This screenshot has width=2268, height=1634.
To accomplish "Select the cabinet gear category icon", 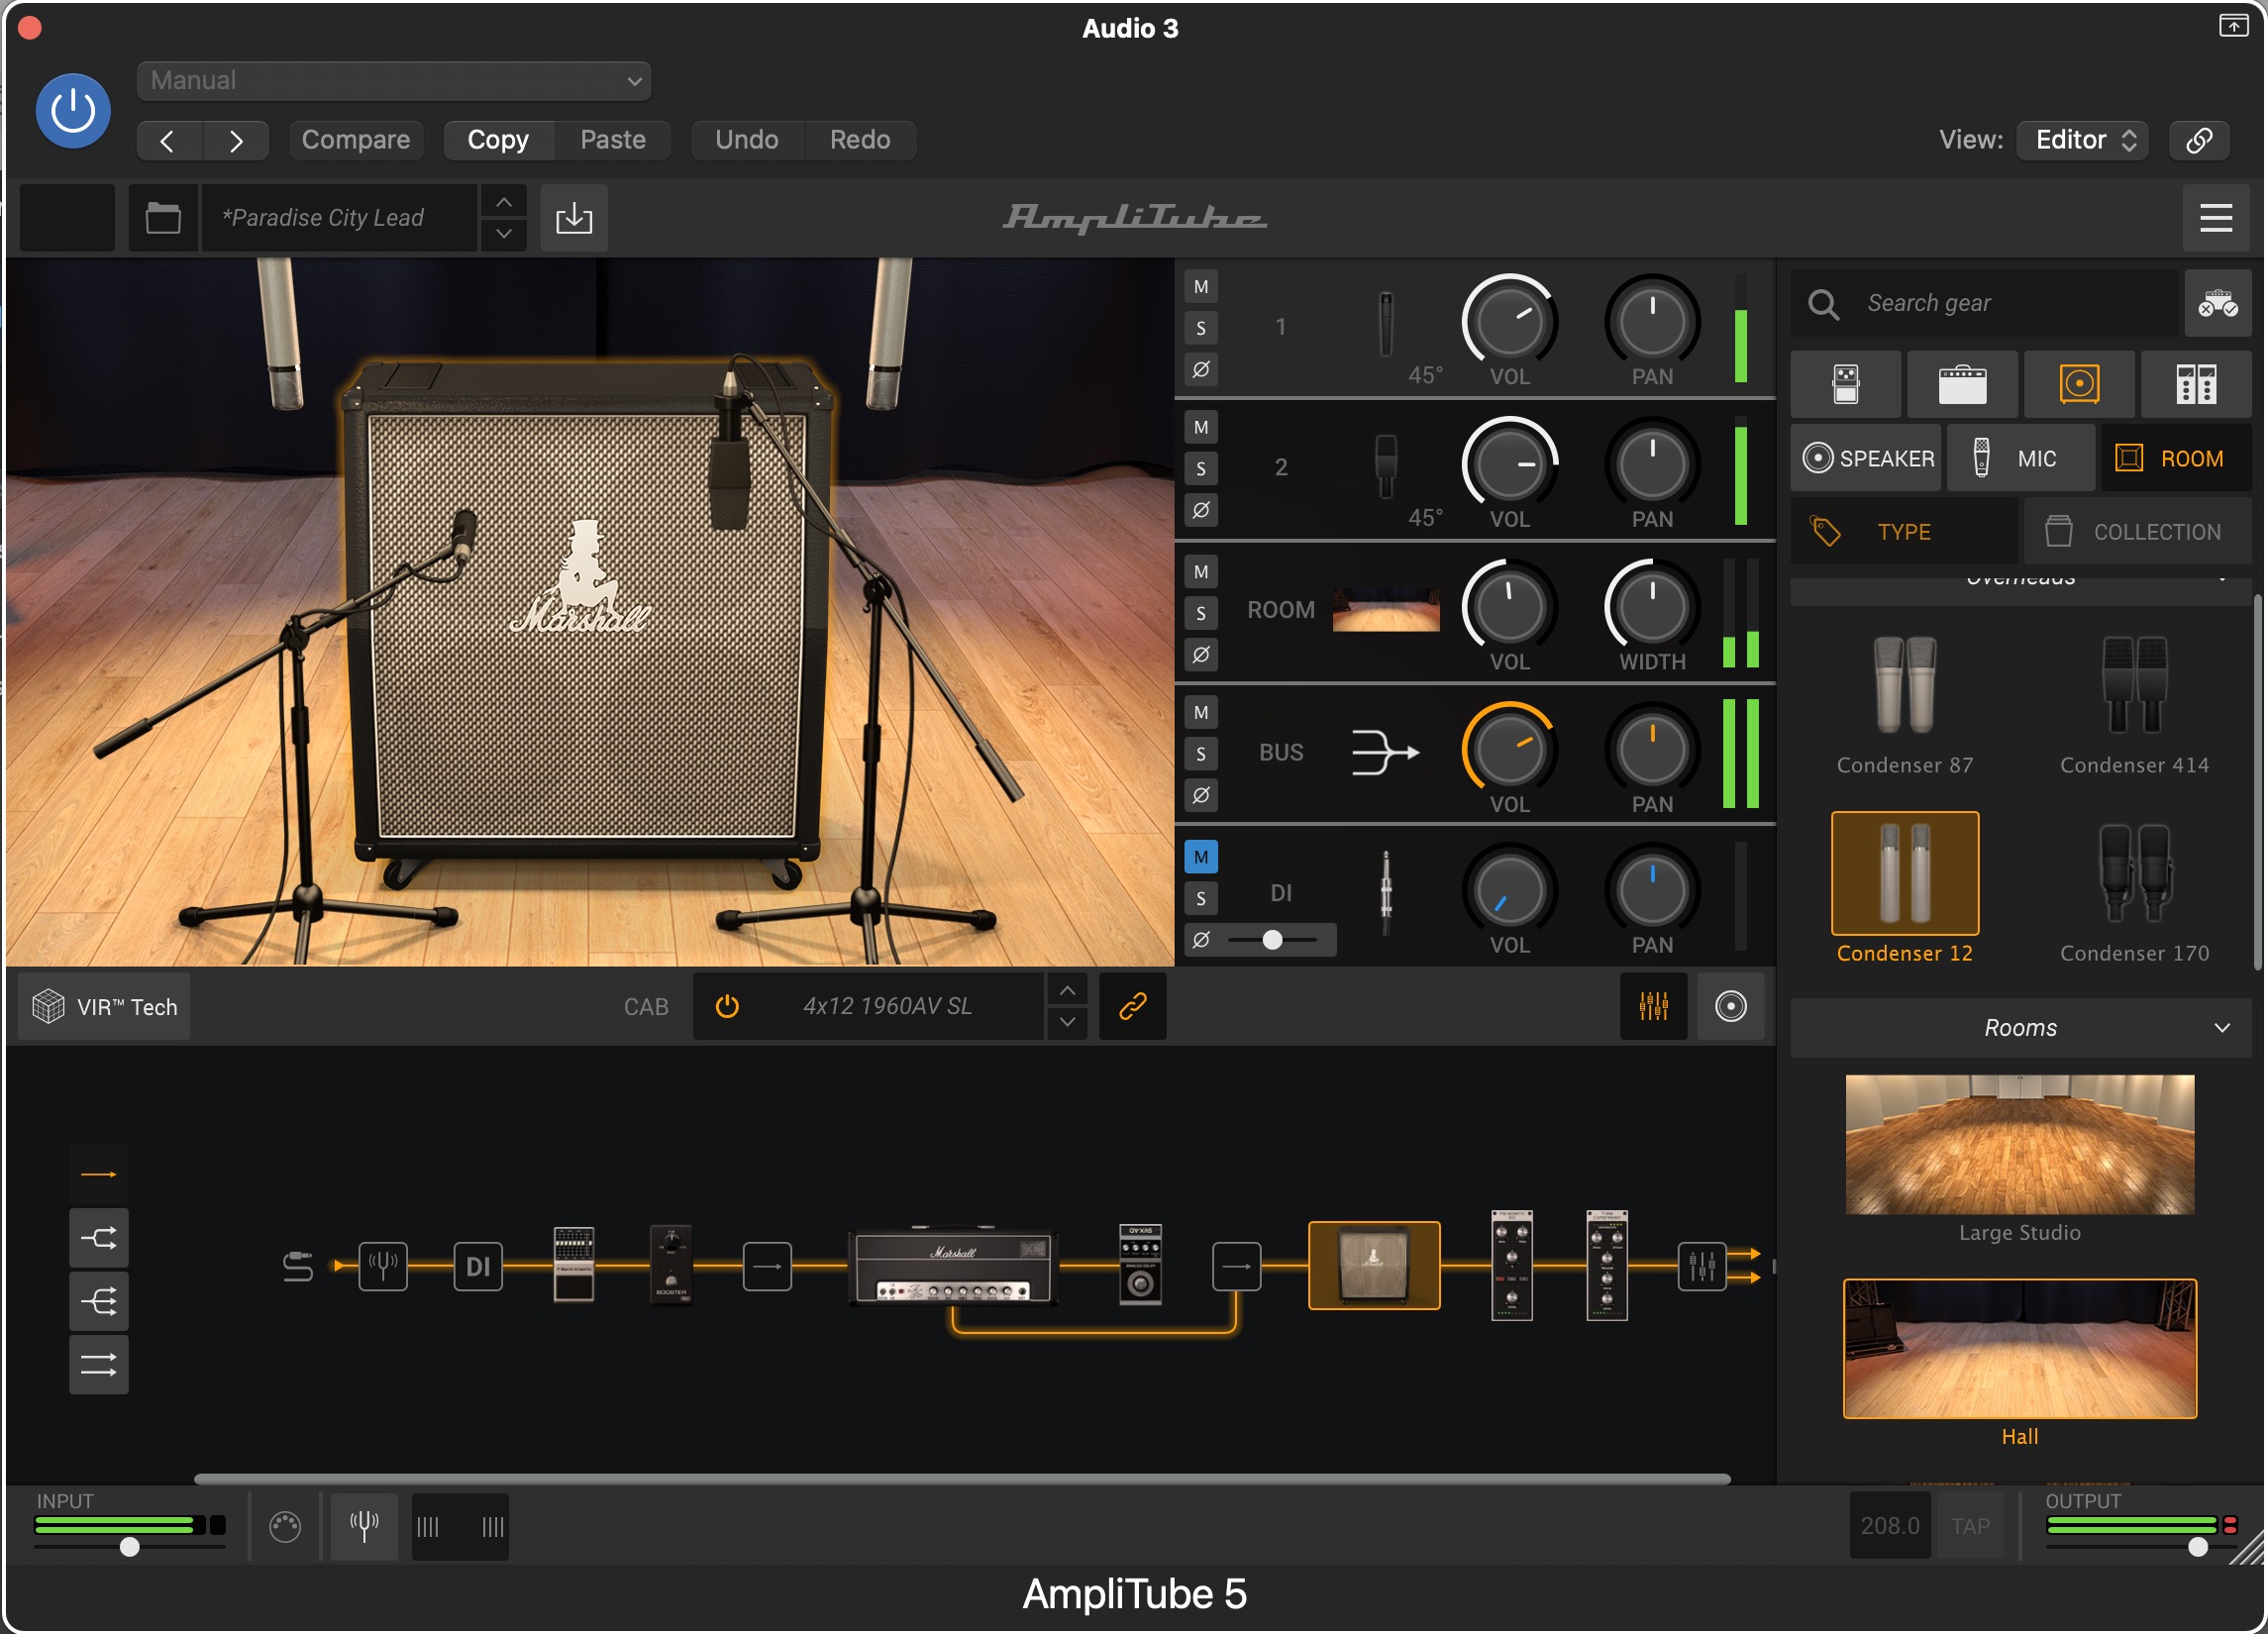I will (2079, 384).
